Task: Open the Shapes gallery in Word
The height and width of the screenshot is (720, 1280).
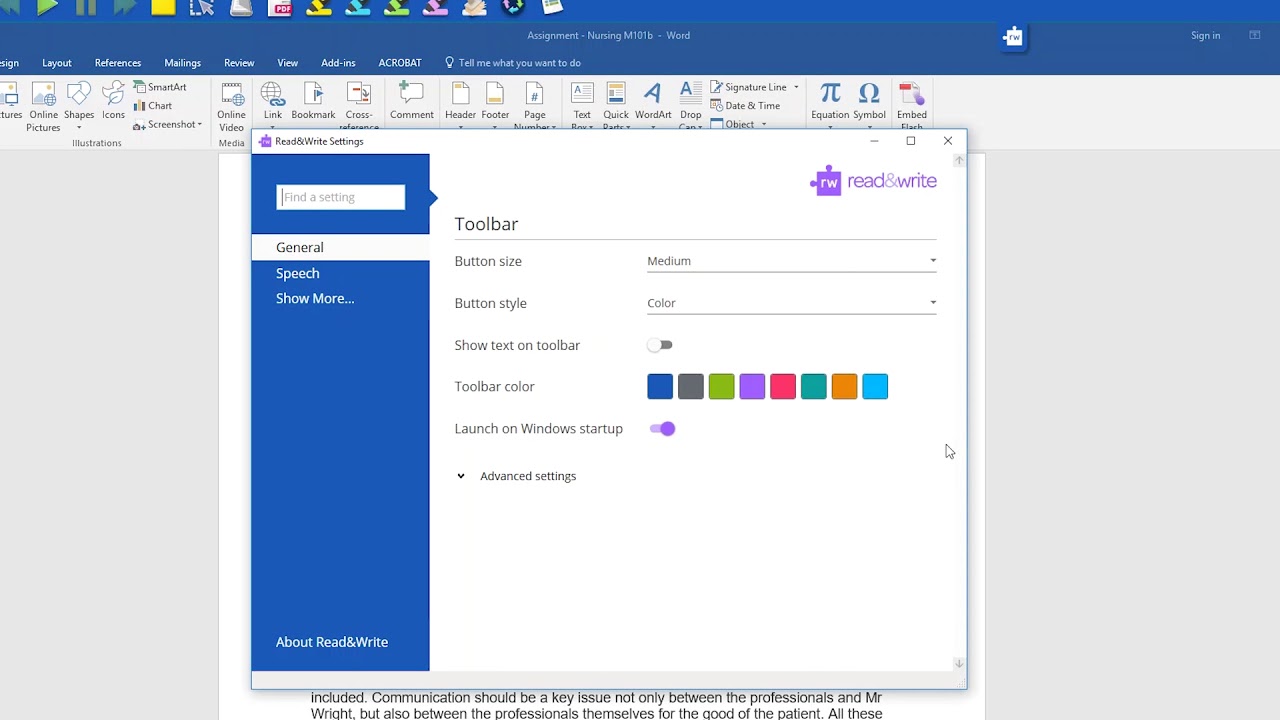Action: pos(79,107)
